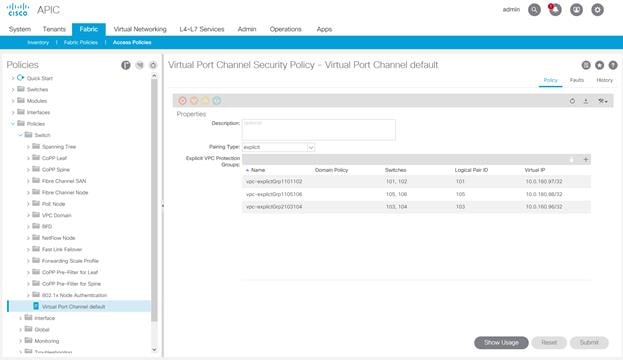Select the NetFlow Node tree item
This screenshot has width=623, height=360.
[58, 238]
